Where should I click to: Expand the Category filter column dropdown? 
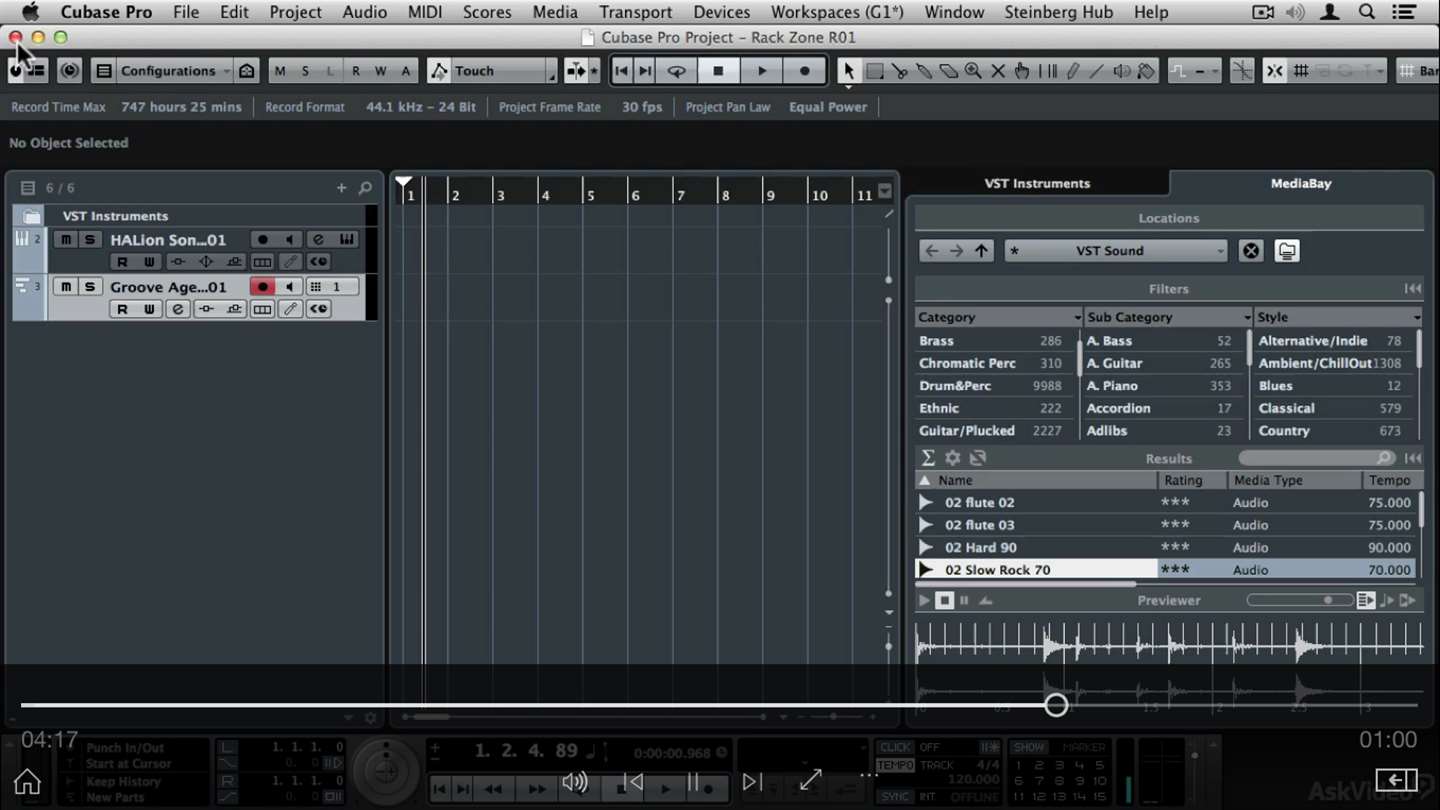click(x=1077, y=318)
